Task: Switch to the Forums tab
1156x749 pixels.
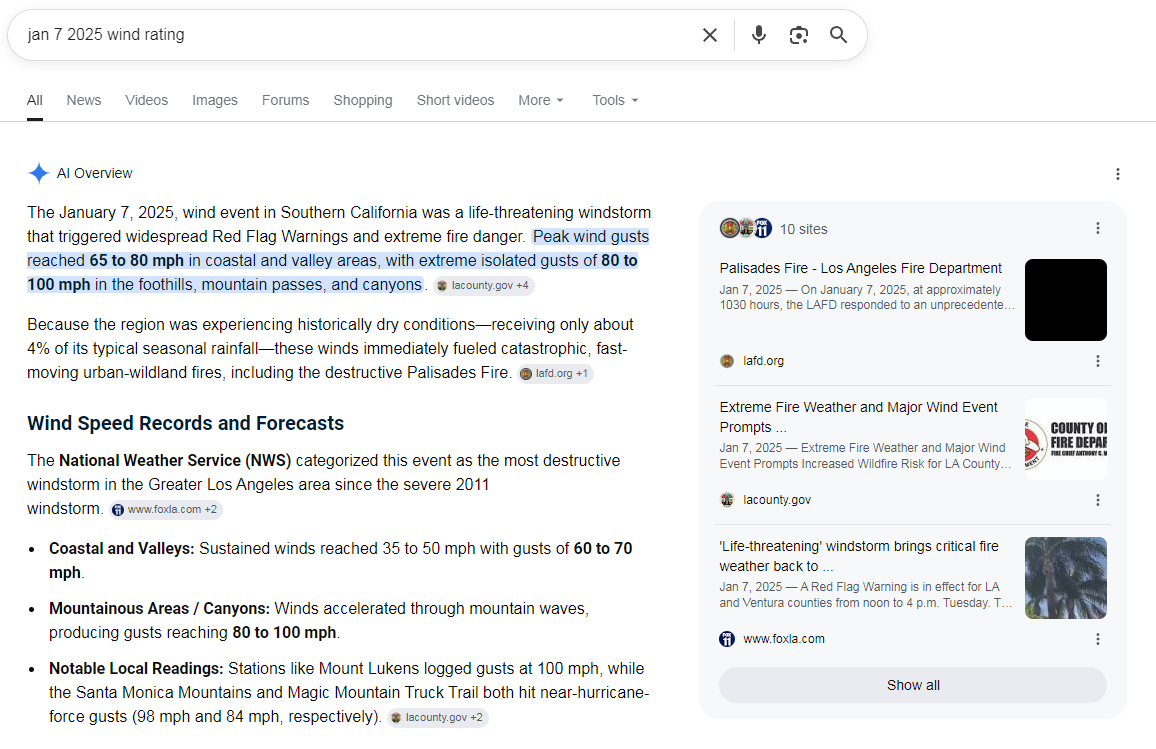Action: click(285, 100)
